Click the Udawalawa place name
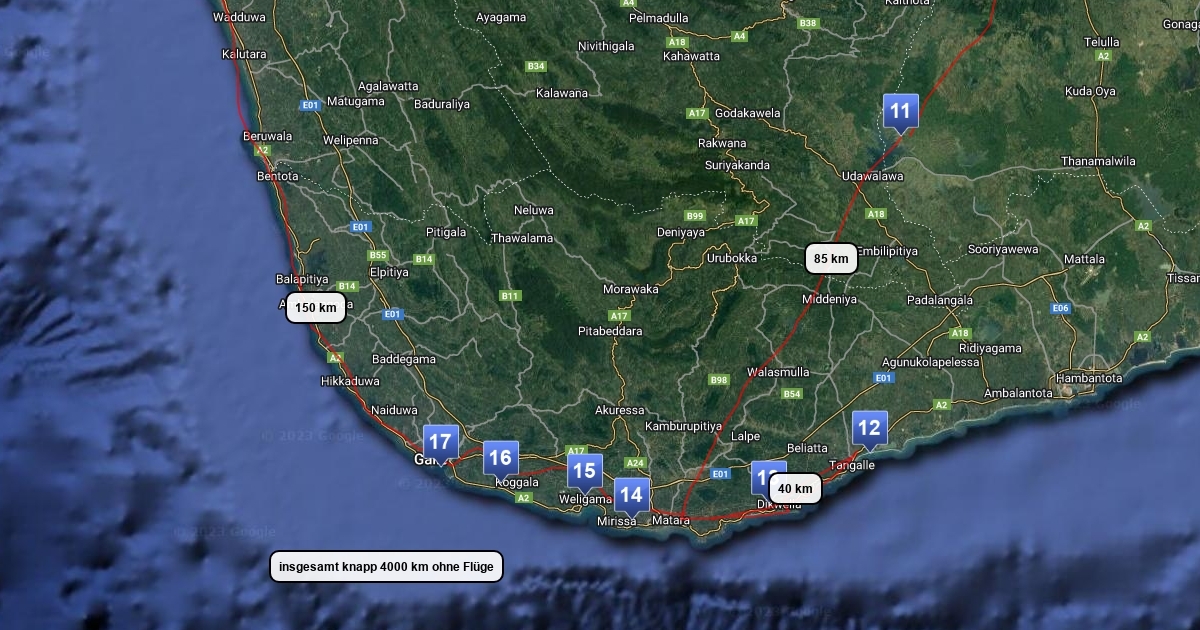 873,176
